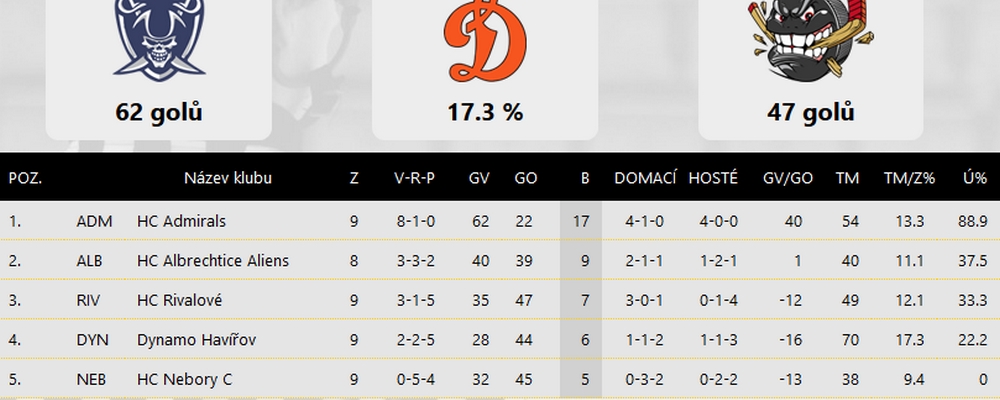Click the angry black puck logo
The width and height of the screenshot is (1000, 400).
811,38
